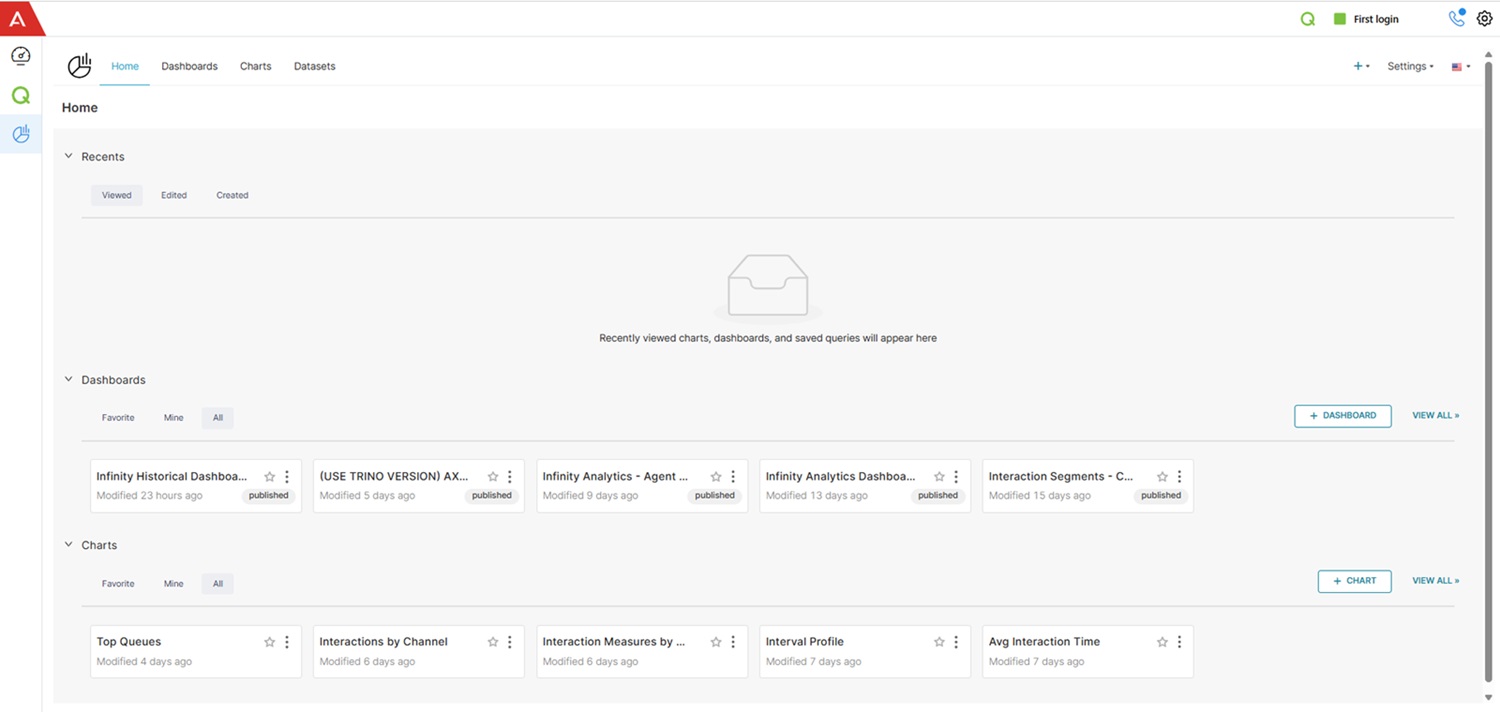Go to the Dashboards tab
Viewport: 1500px width, 712px height.
pos(189,66)
